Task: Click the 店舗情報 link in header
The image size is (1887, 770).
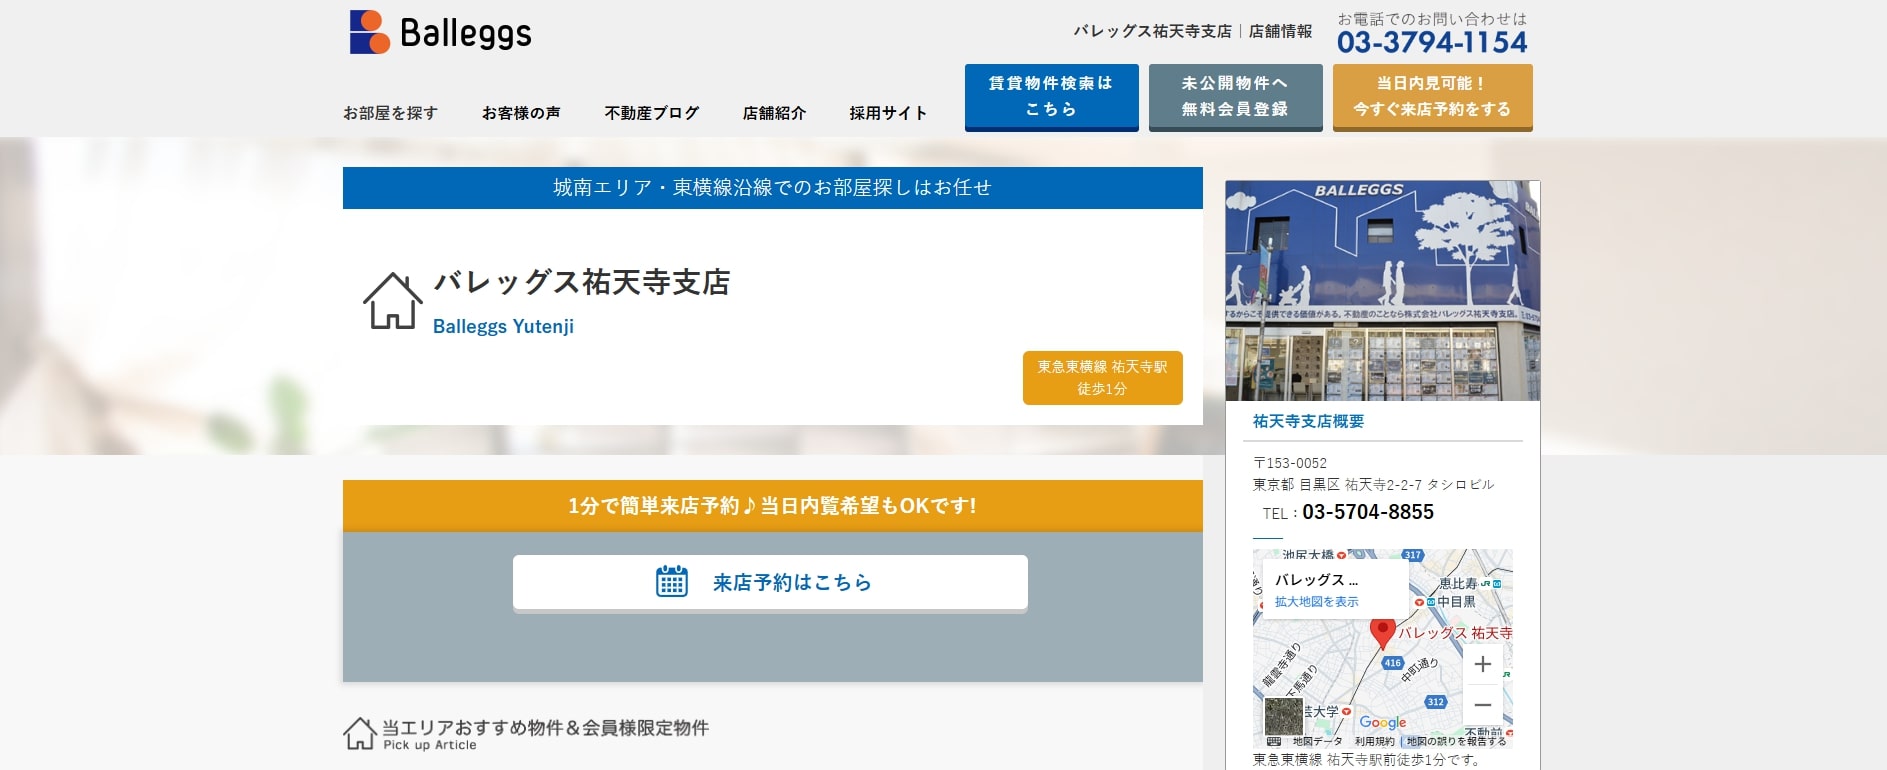Action: pyautogui.click(x=1280, y=31)
